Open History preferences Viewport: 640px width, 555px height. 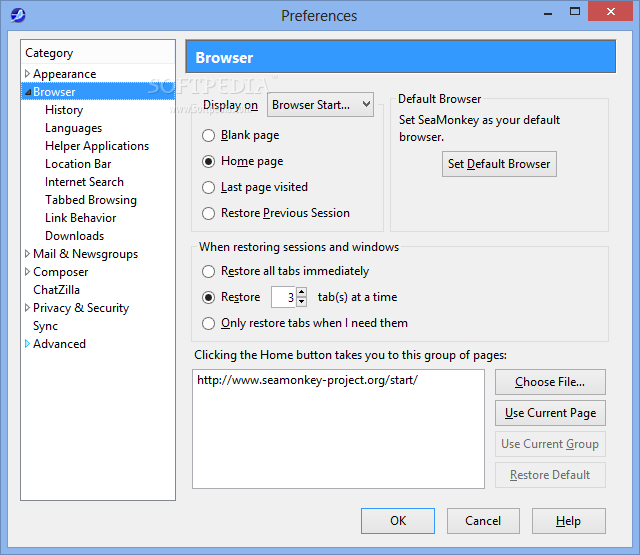click(x=64, y=110)
